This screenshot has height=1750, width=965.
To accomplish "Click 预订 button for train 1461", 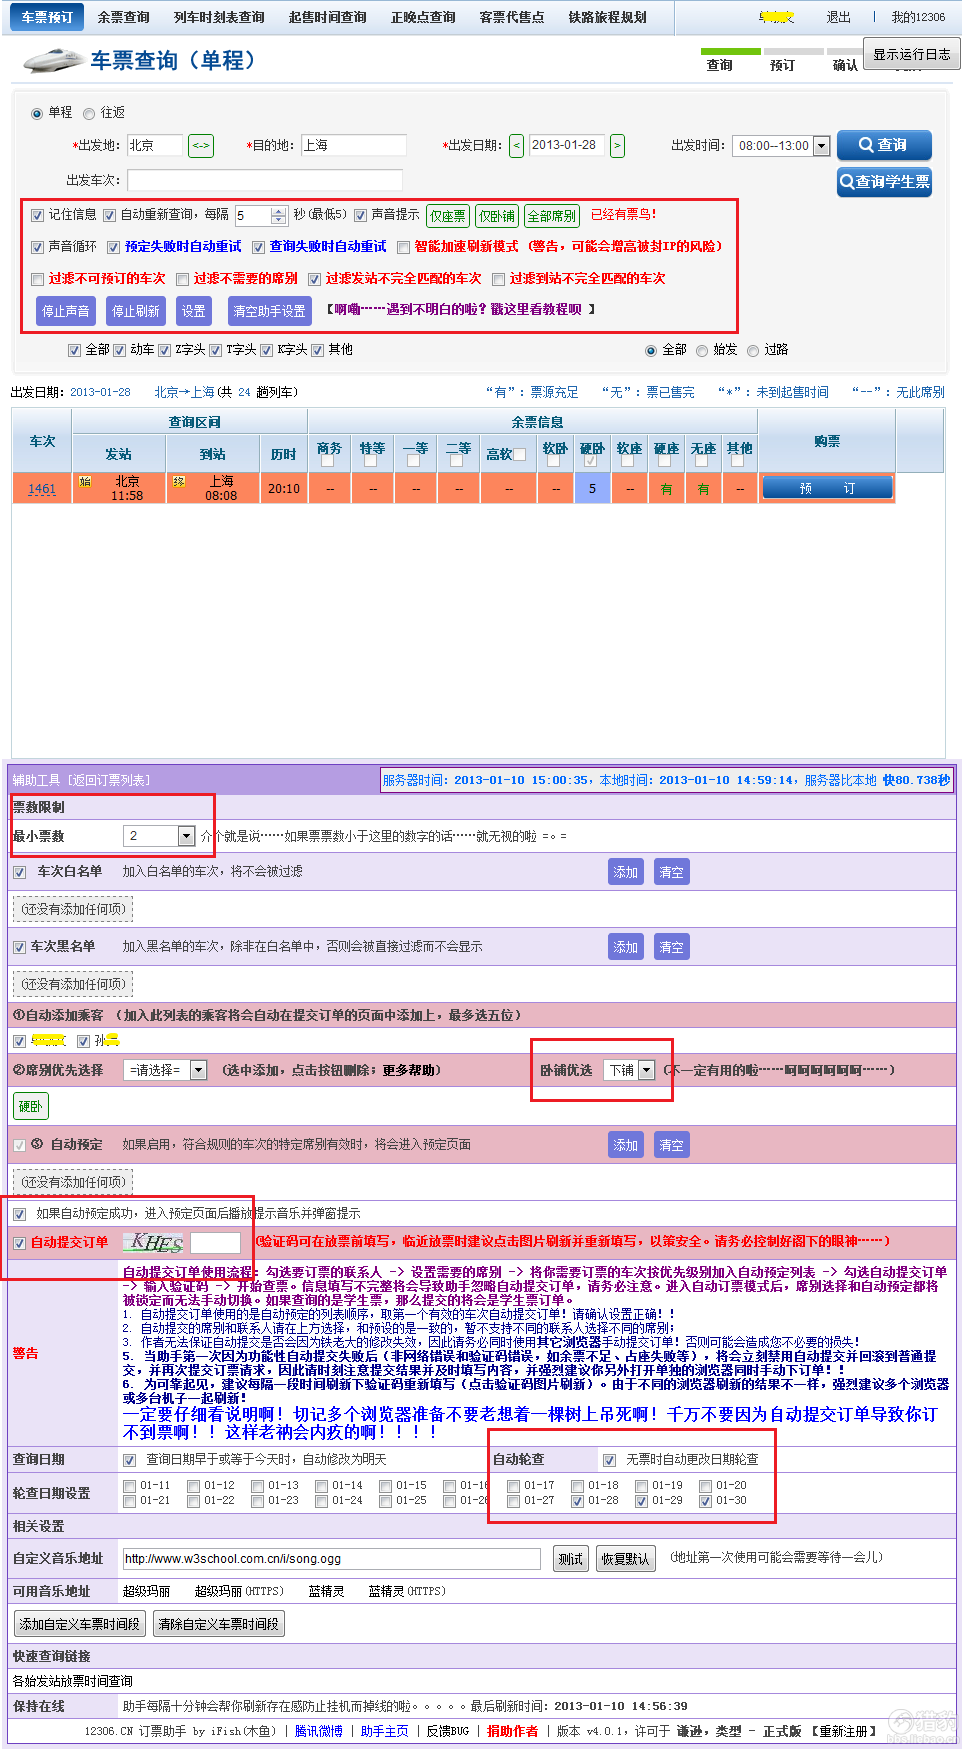I will click(827, 488).
